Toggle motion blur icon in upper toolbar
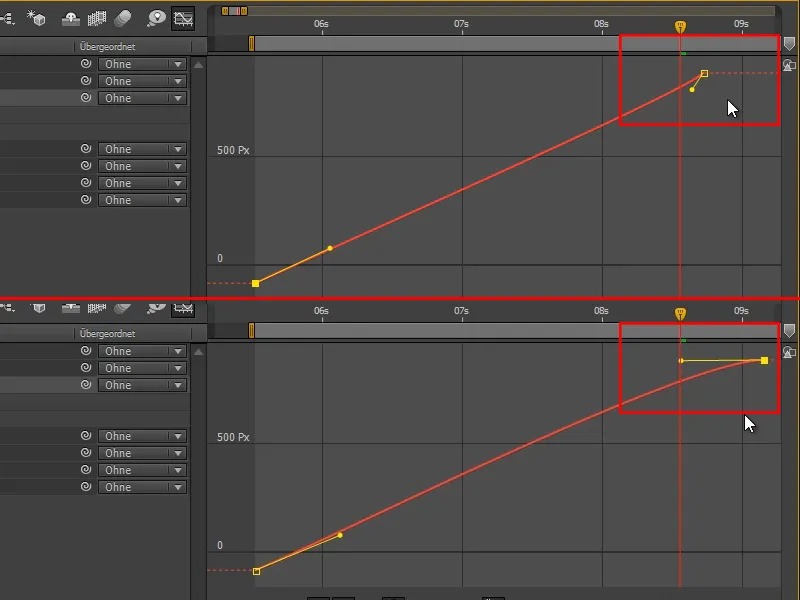 [122, 19]
